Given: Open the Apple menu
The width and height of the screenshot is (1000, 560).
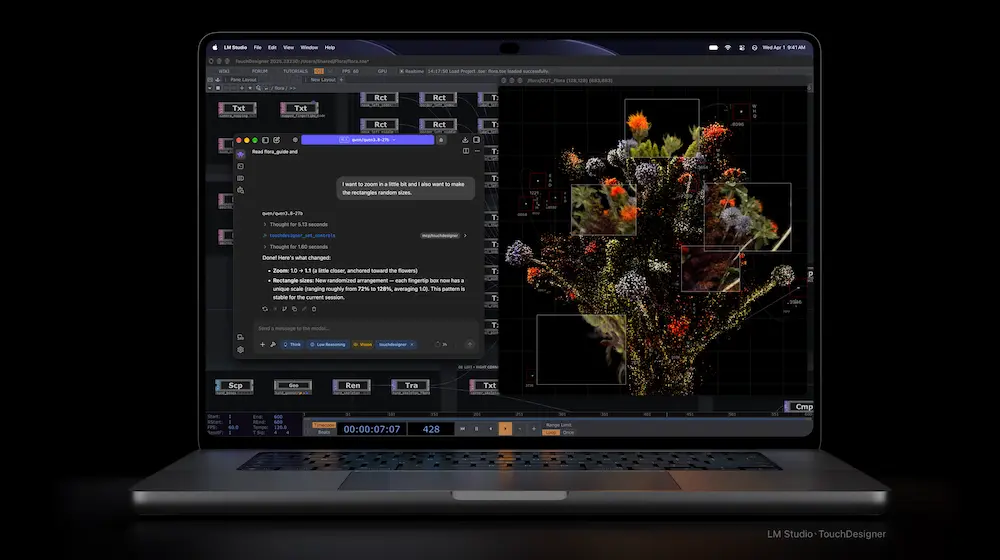Looking at the screenshot, I should click(x=215, y=47).
